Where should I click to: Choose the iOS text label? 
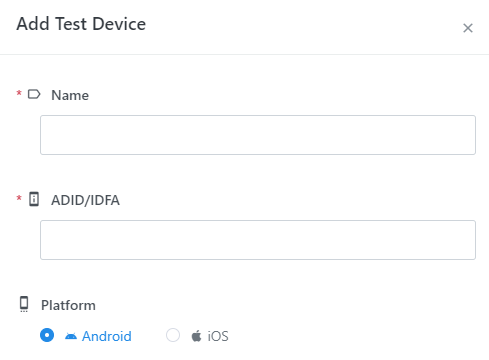[218, 336]
